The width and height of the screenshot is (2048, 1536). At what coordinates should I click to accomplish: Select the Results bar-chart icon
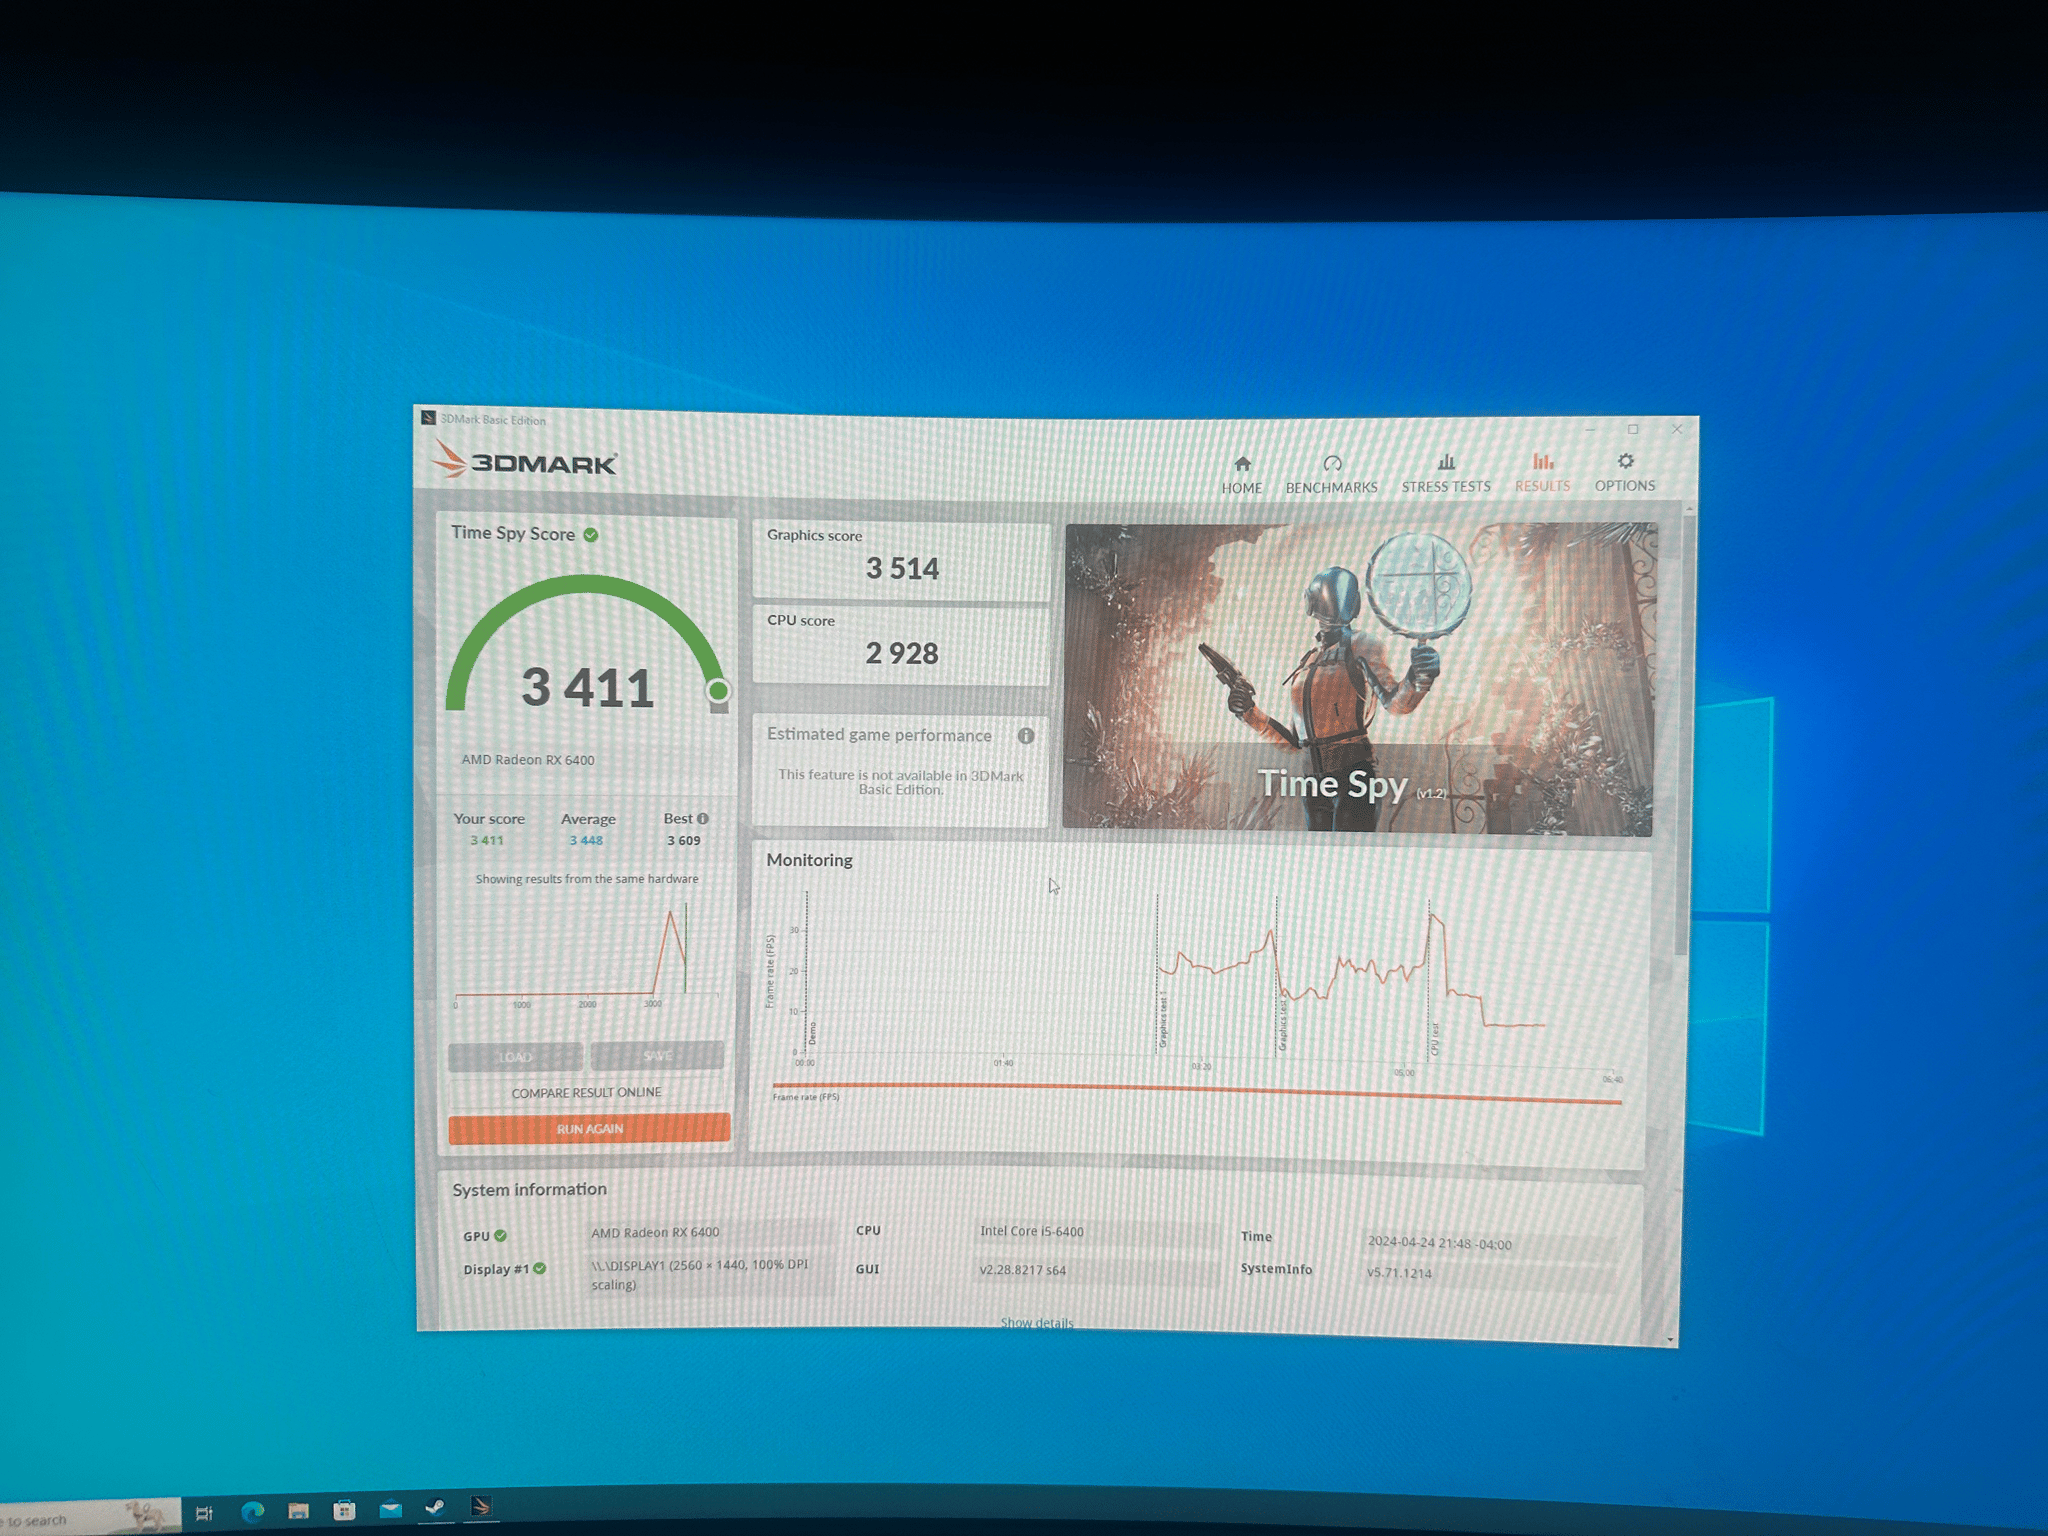(x=1543, y=461)
